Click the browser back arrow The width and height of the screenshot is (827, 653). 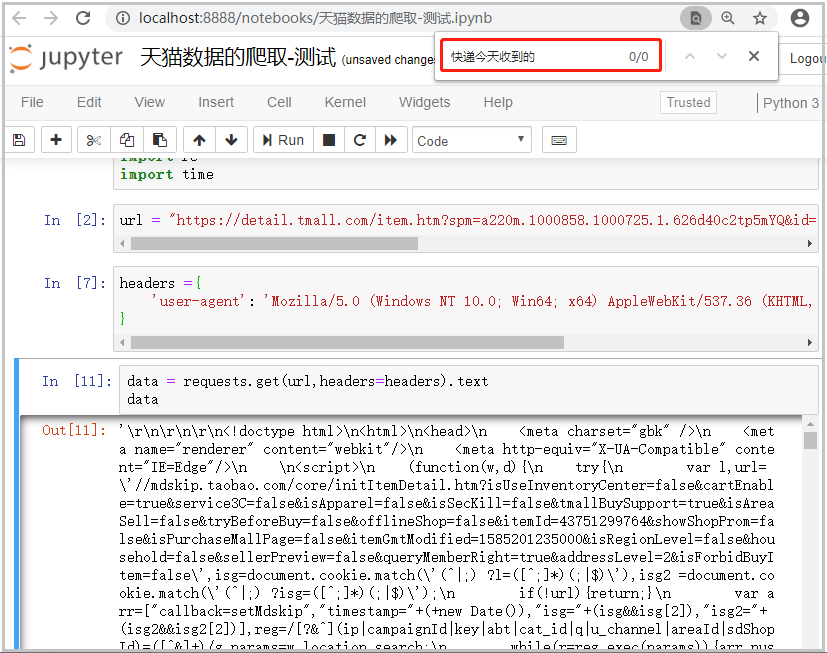point(19,18)
